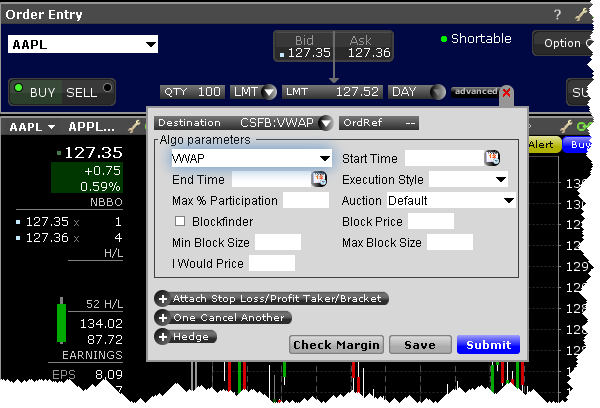Open the Execution Style dropdown
Image resolution: width=600 pixels, height=408 pixels.
[x=500, y=180]
